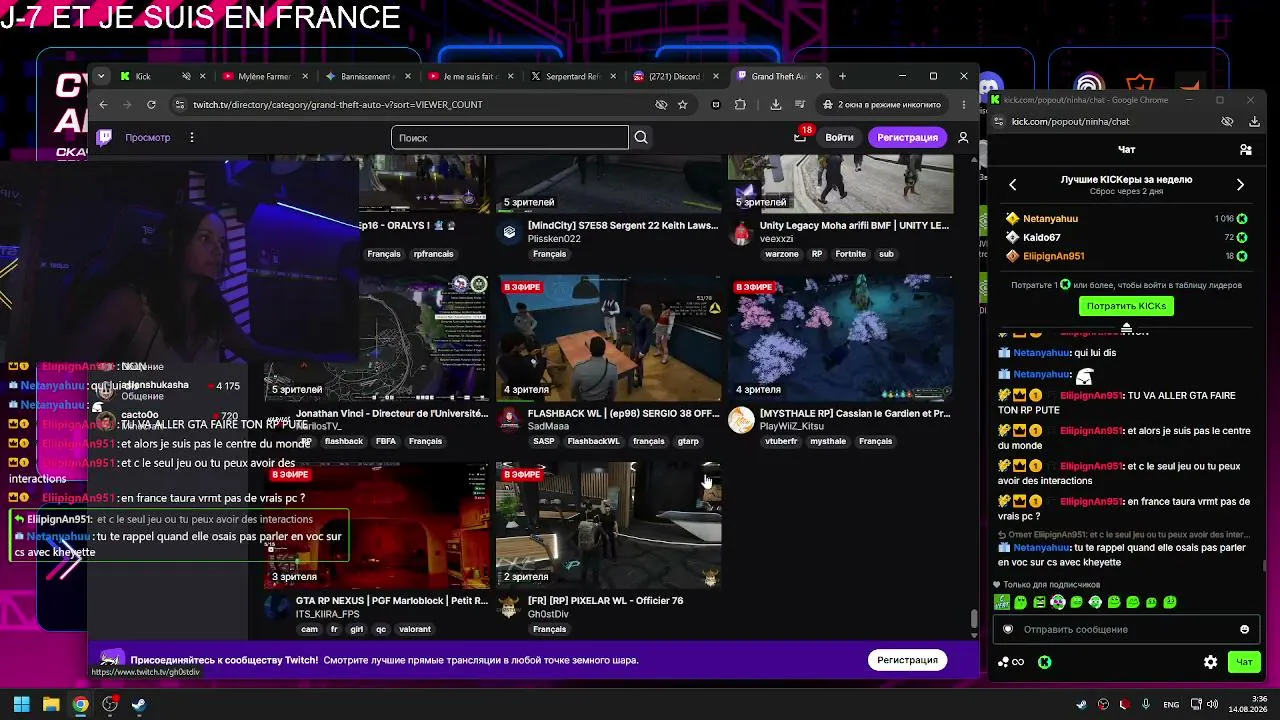This screenshot has height=720, width=1280.
Task: Show previous Kick leaderboard with left chevron
Action: 1012,184
